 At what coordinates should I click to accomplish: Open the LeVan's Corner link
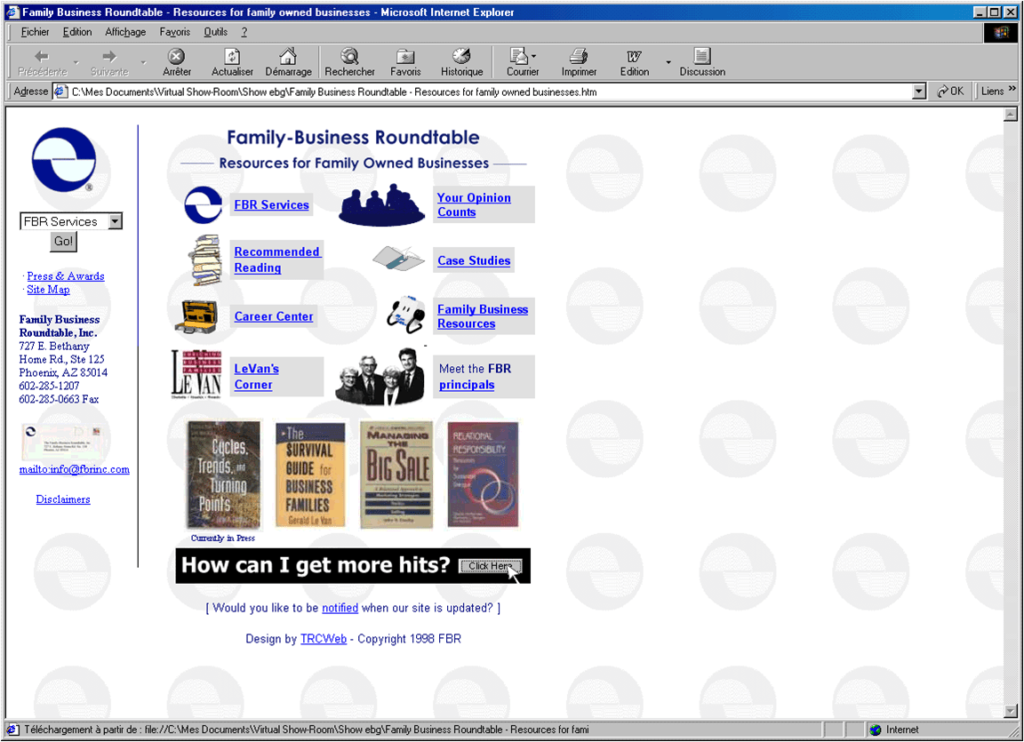pyautogui.click(x=257, y=377)
